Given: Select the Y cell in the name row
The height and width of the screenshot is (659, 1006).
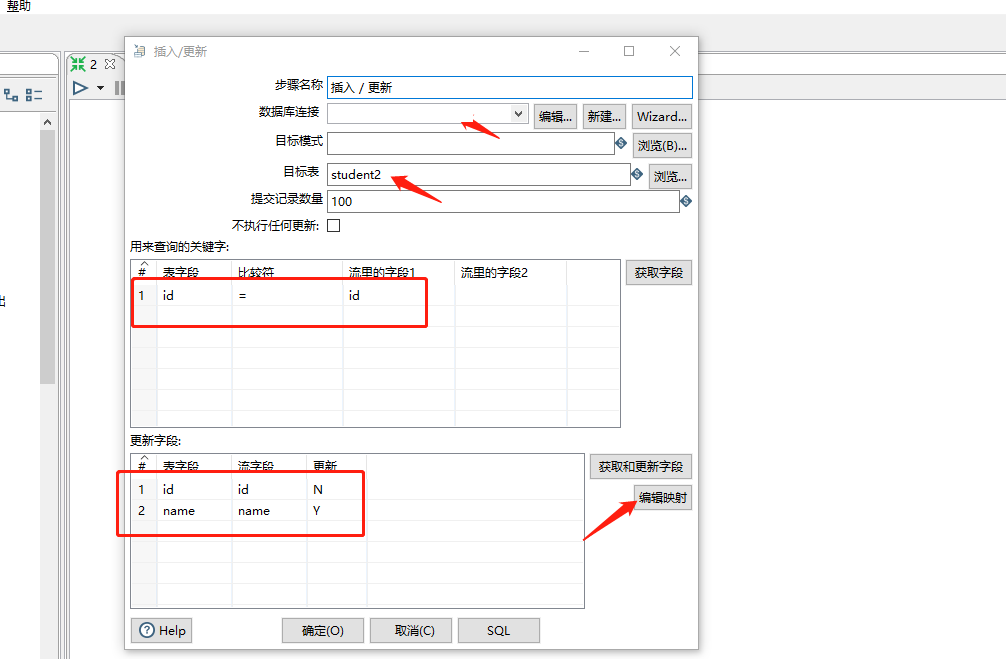Looking at the screenshot, I should pos(336,511).
